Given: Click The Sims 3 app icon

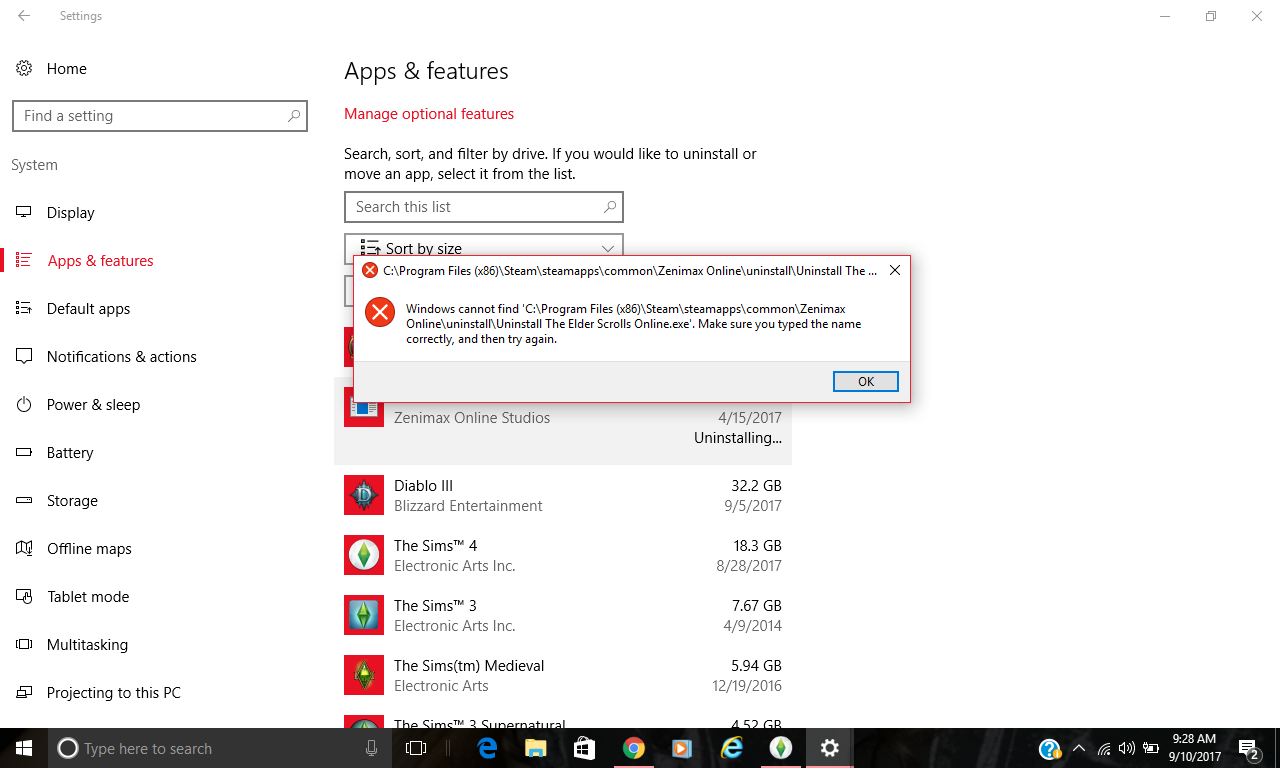Looking at the screenshot, I should [364, 615].
